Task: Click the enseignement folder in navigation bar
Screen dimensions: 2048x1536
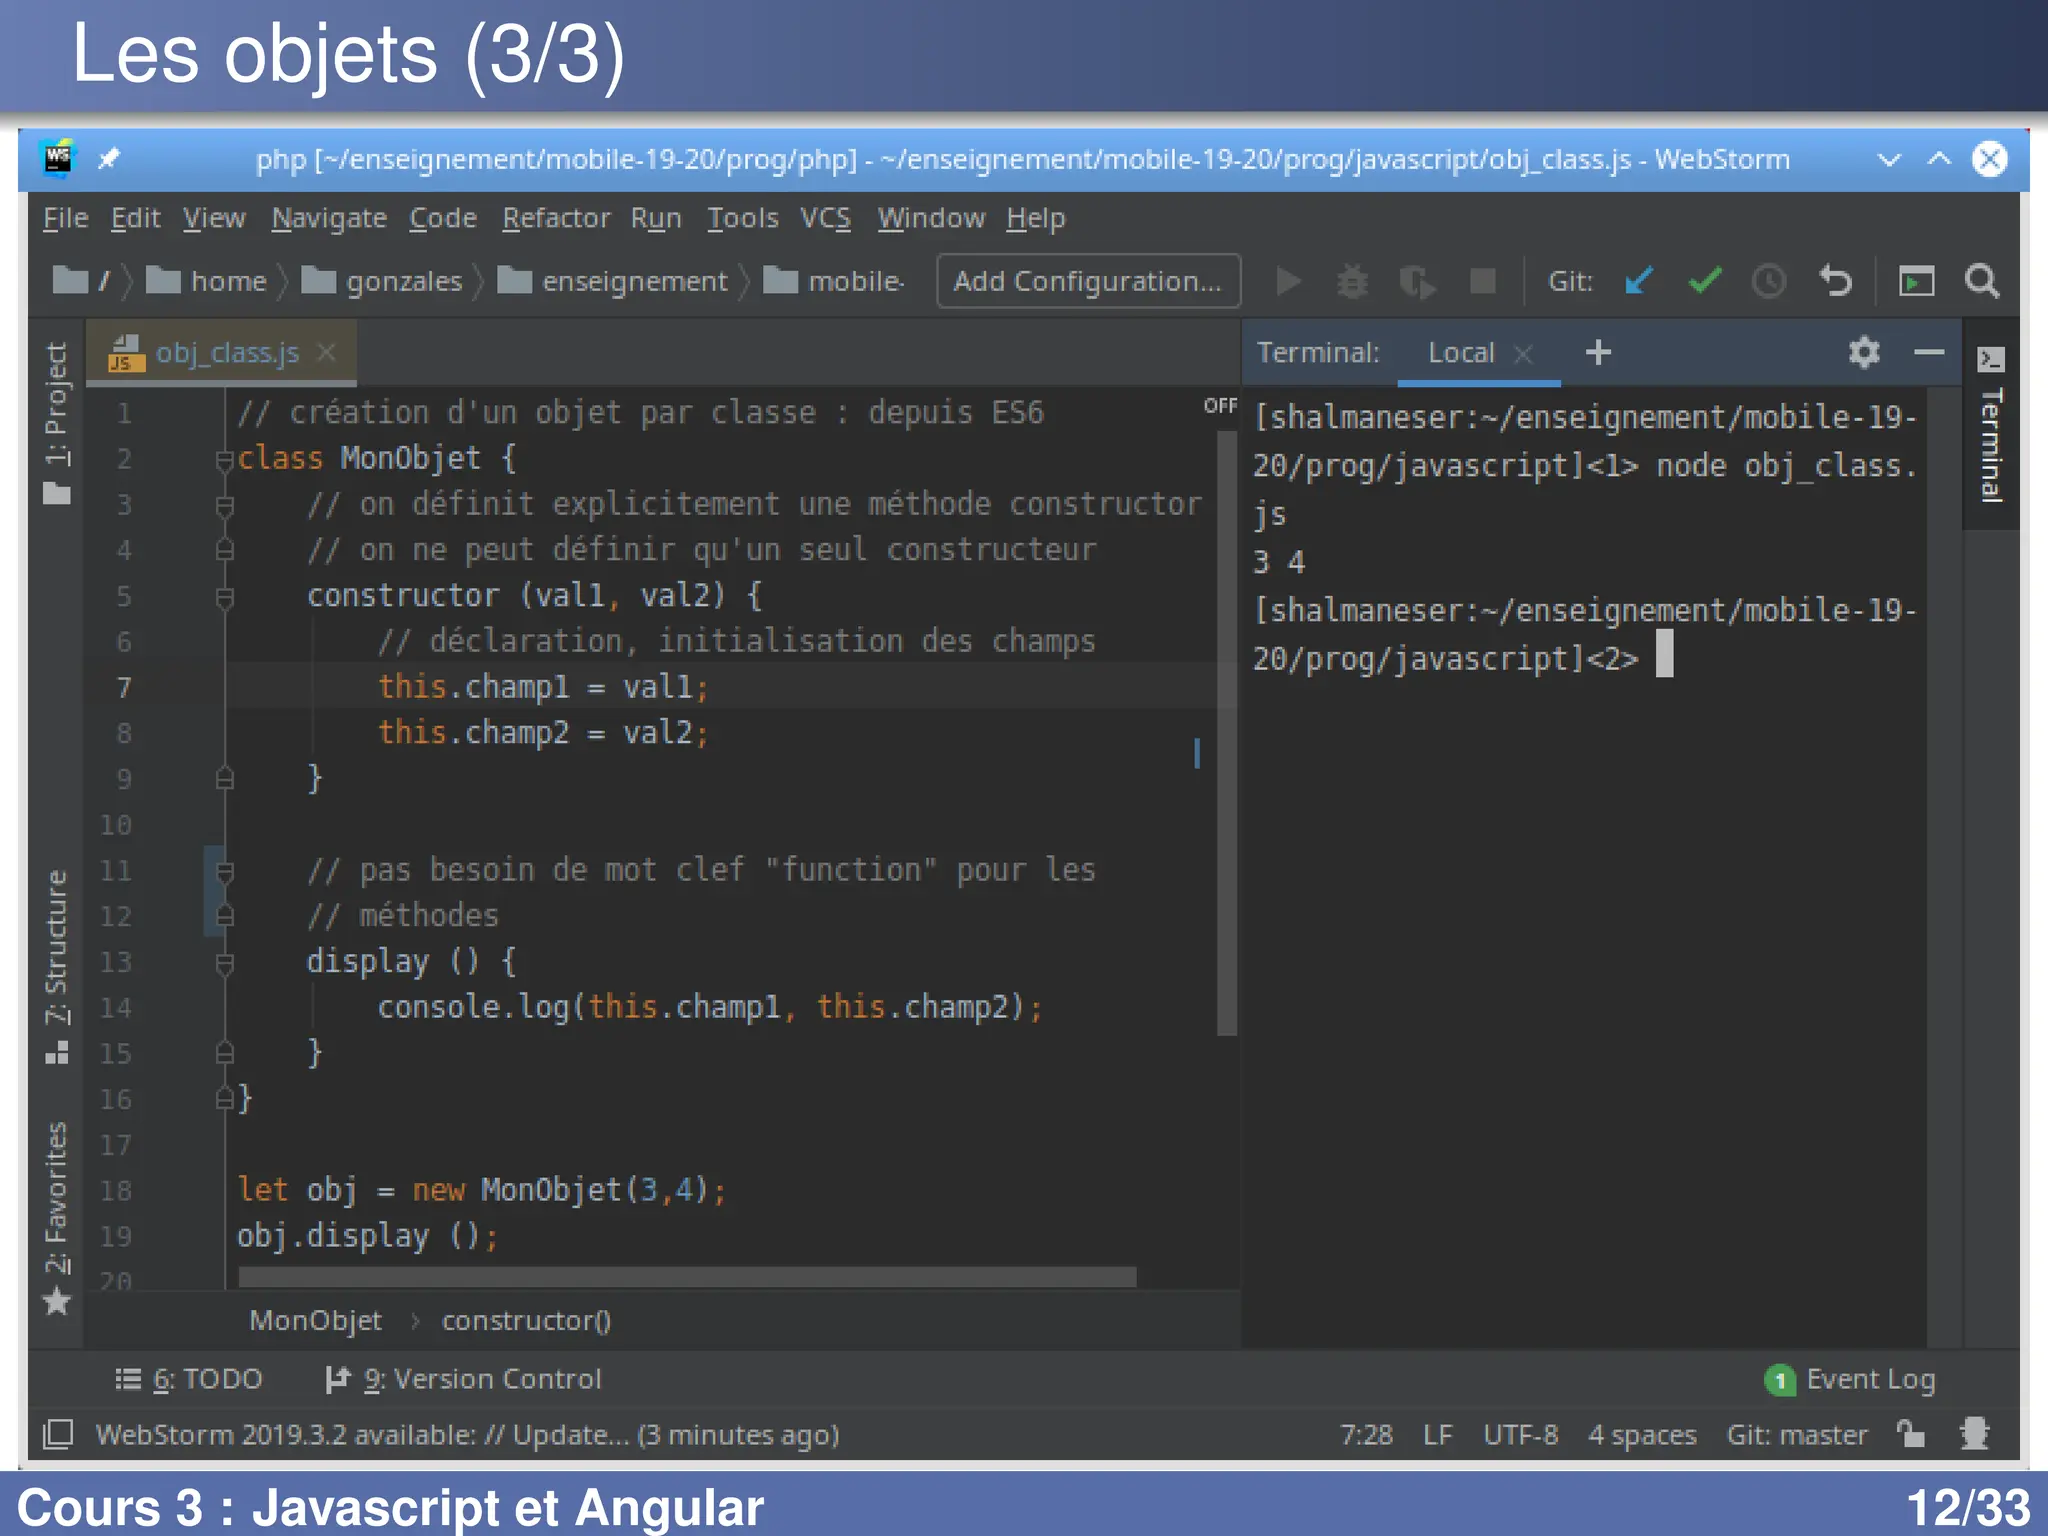Action: [613, 282]
